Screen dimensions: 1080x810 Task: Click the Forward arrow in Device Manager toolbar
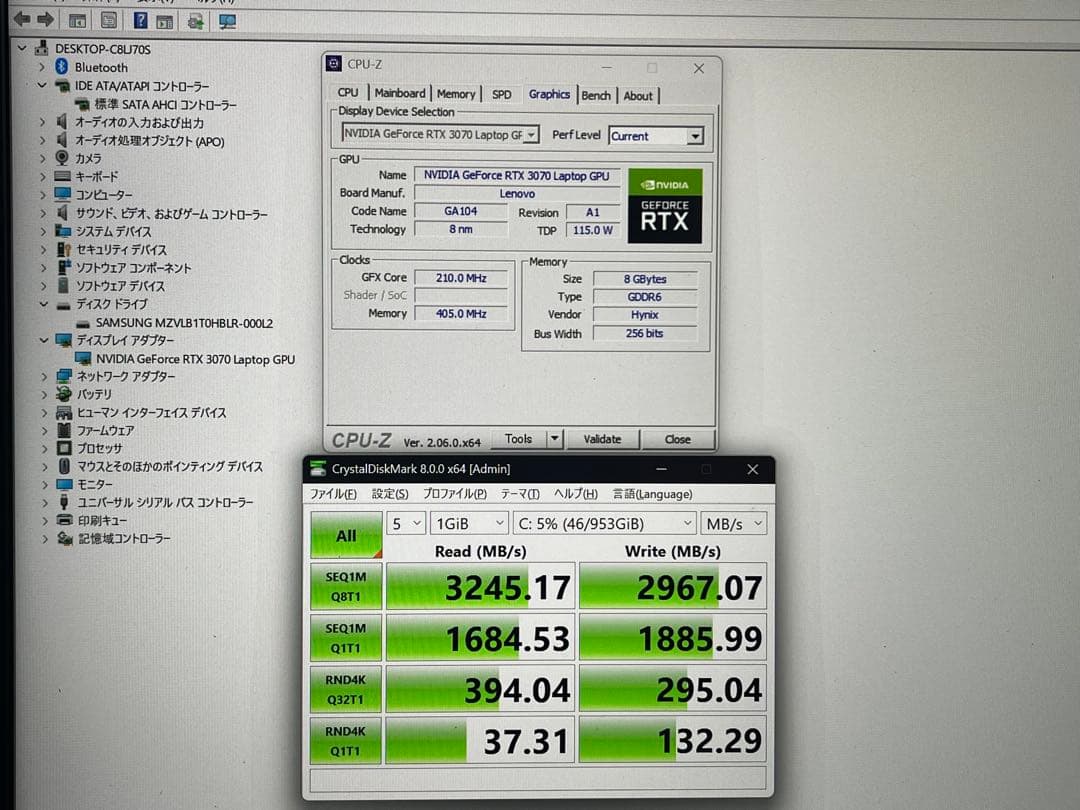pyautogui.click(x=44, y=20)
